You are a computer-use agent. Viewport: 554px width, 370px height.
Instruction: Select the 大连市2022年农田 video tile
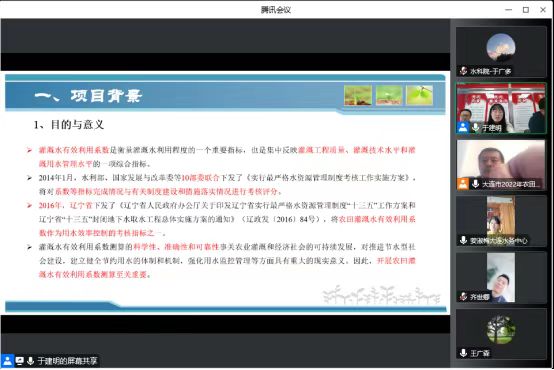501,165
